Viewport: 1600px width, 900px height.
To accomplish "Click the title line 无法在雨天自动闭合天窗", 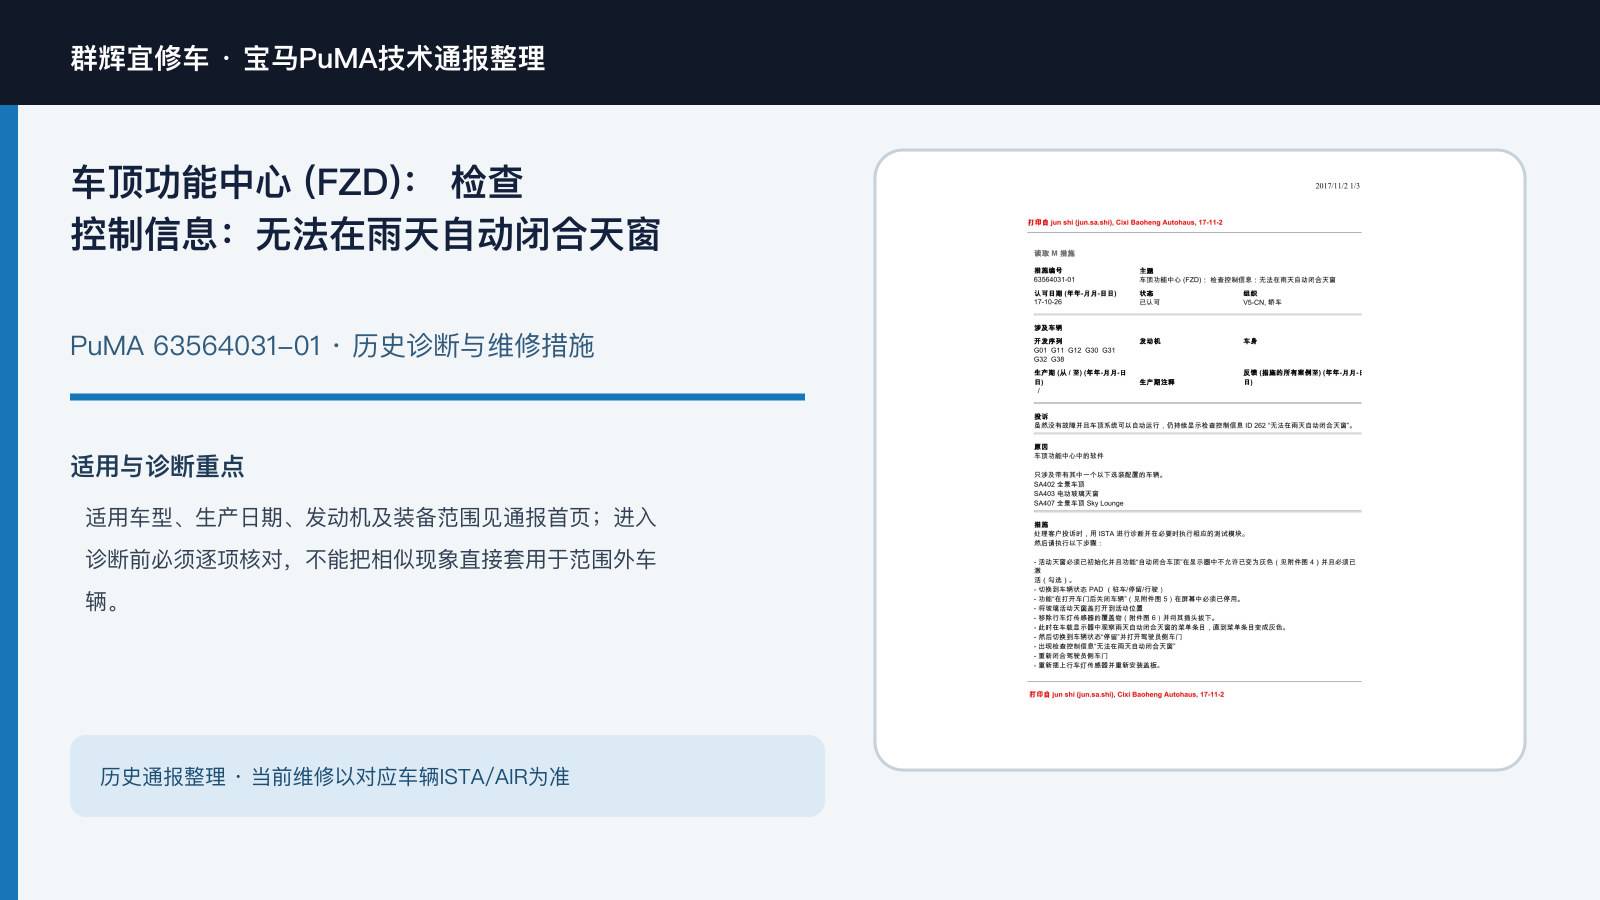I will click(x=458, y=235).
